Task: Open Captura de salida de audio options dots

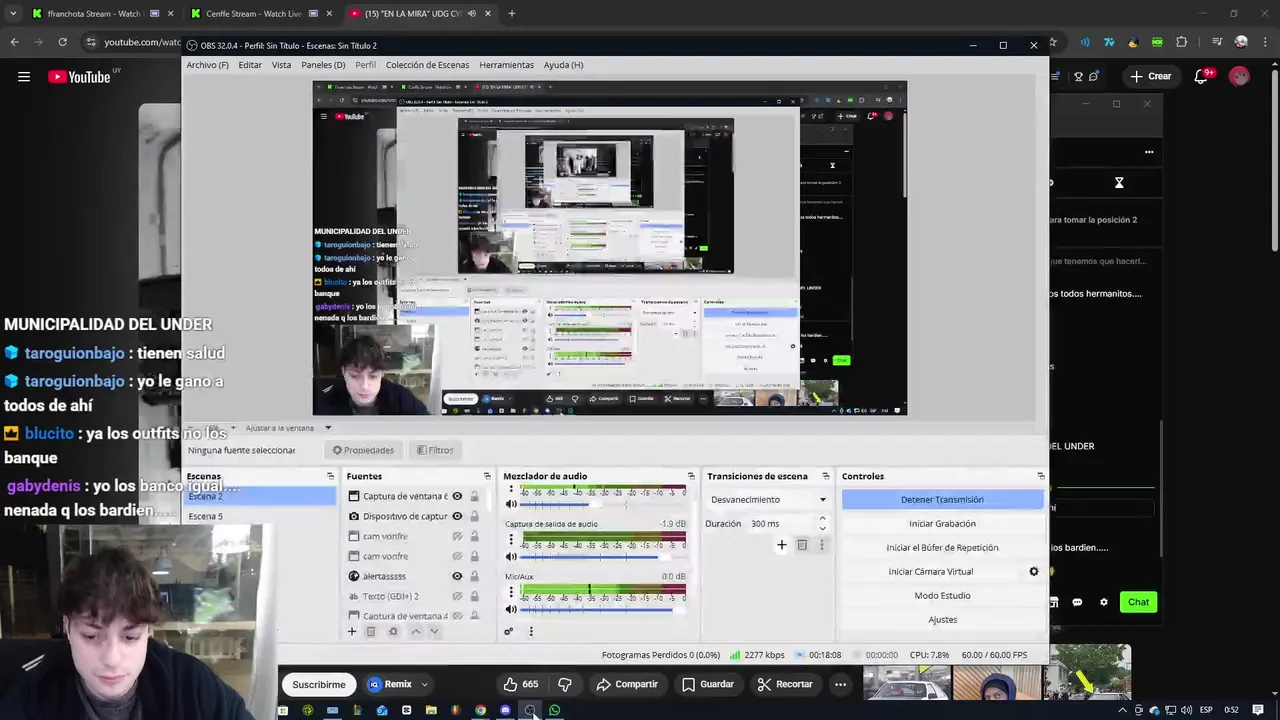Action: (x=511, y=540)
